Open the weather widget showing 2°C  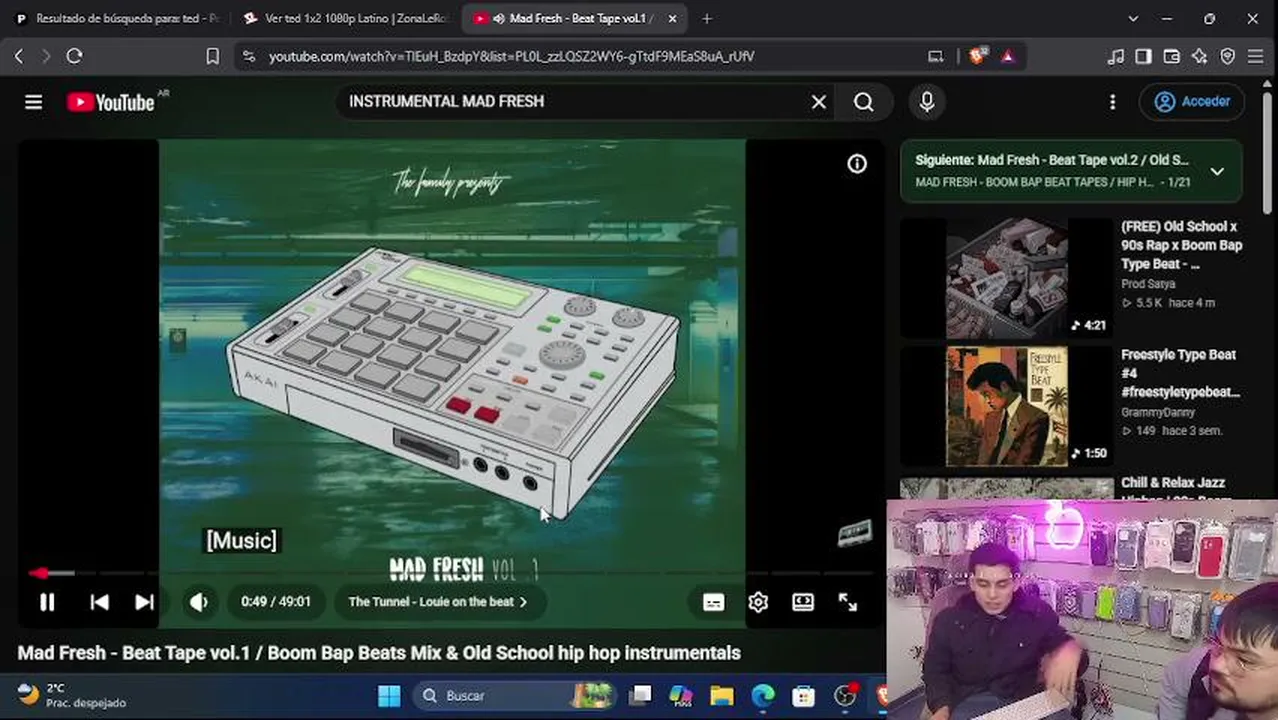(72, 695)
